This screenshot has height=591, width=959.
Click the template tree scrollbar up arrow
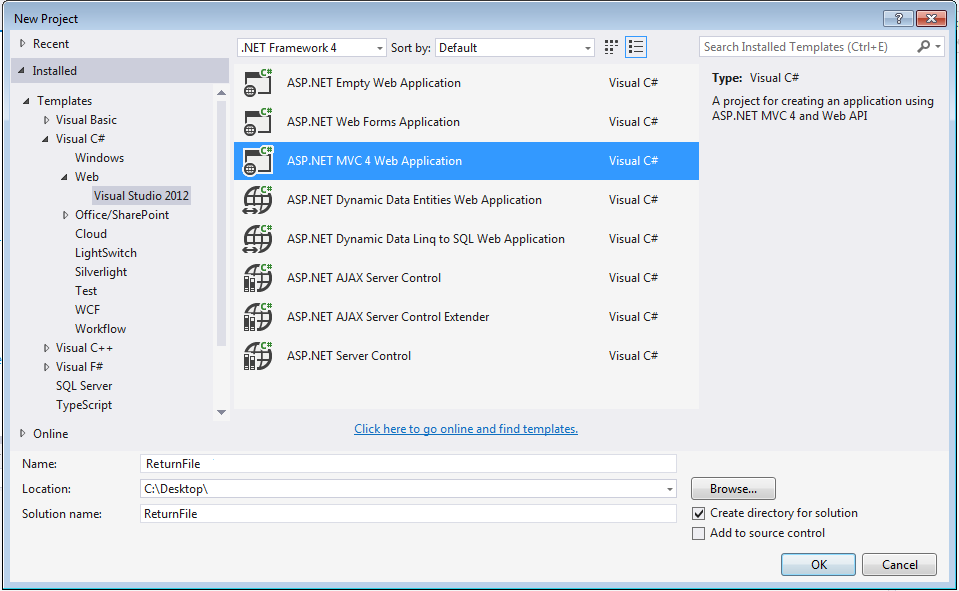(x=221, y=92)
